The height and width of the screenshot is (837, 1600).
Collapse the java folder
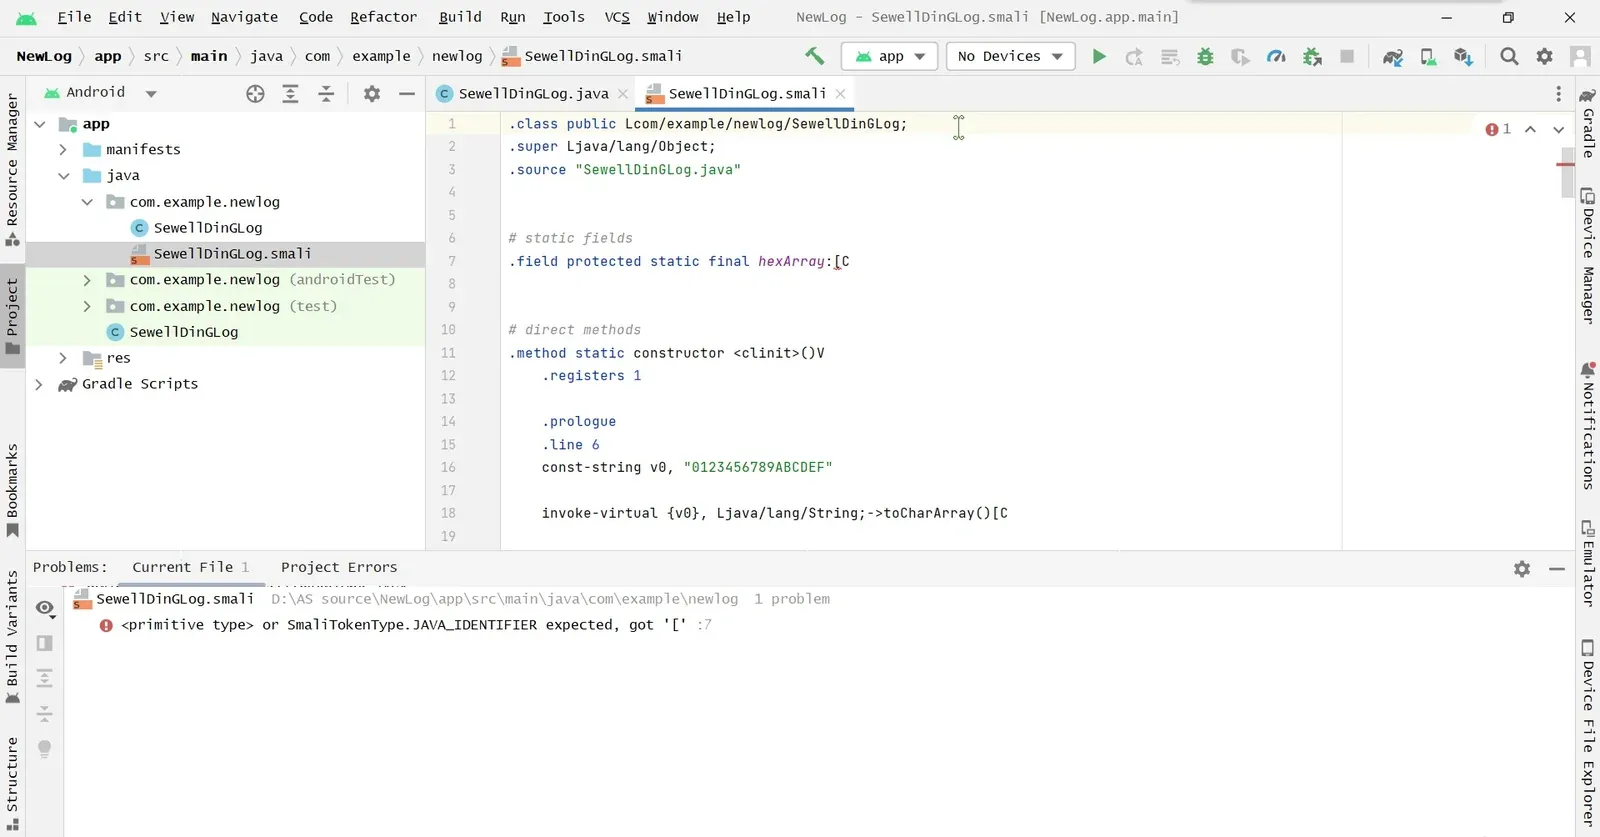(63, 175)
